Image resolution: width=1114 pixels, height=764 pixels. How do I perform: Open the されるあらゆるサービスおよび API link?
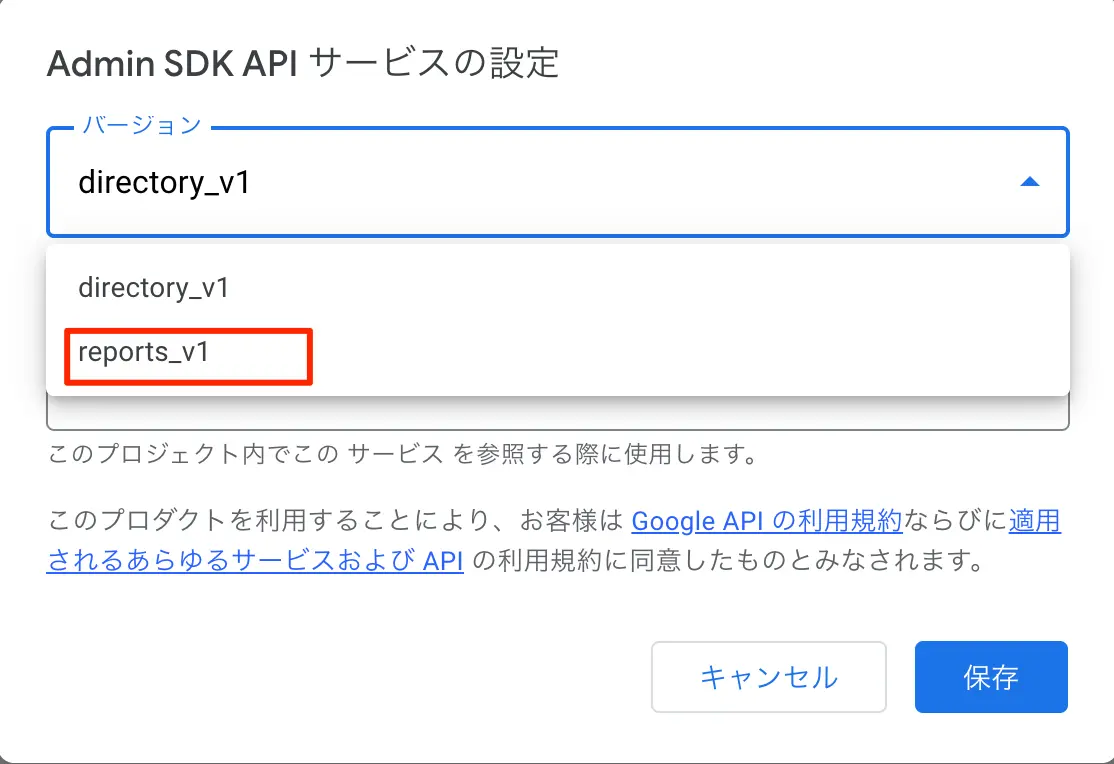pyautogui.click(x=255, y=561)
